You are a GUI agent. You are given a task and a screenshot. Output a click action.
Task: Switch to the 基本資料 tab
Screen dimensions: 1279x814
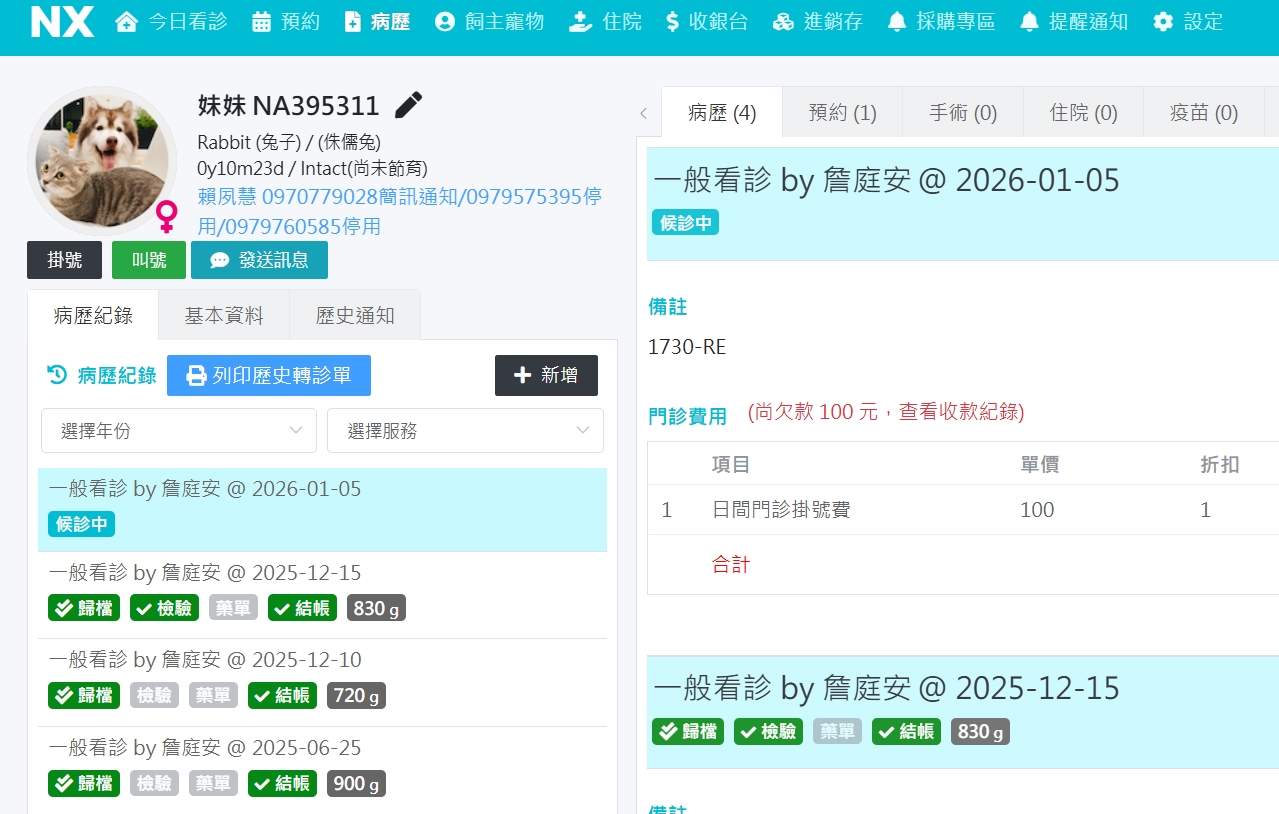click(224, 316)
